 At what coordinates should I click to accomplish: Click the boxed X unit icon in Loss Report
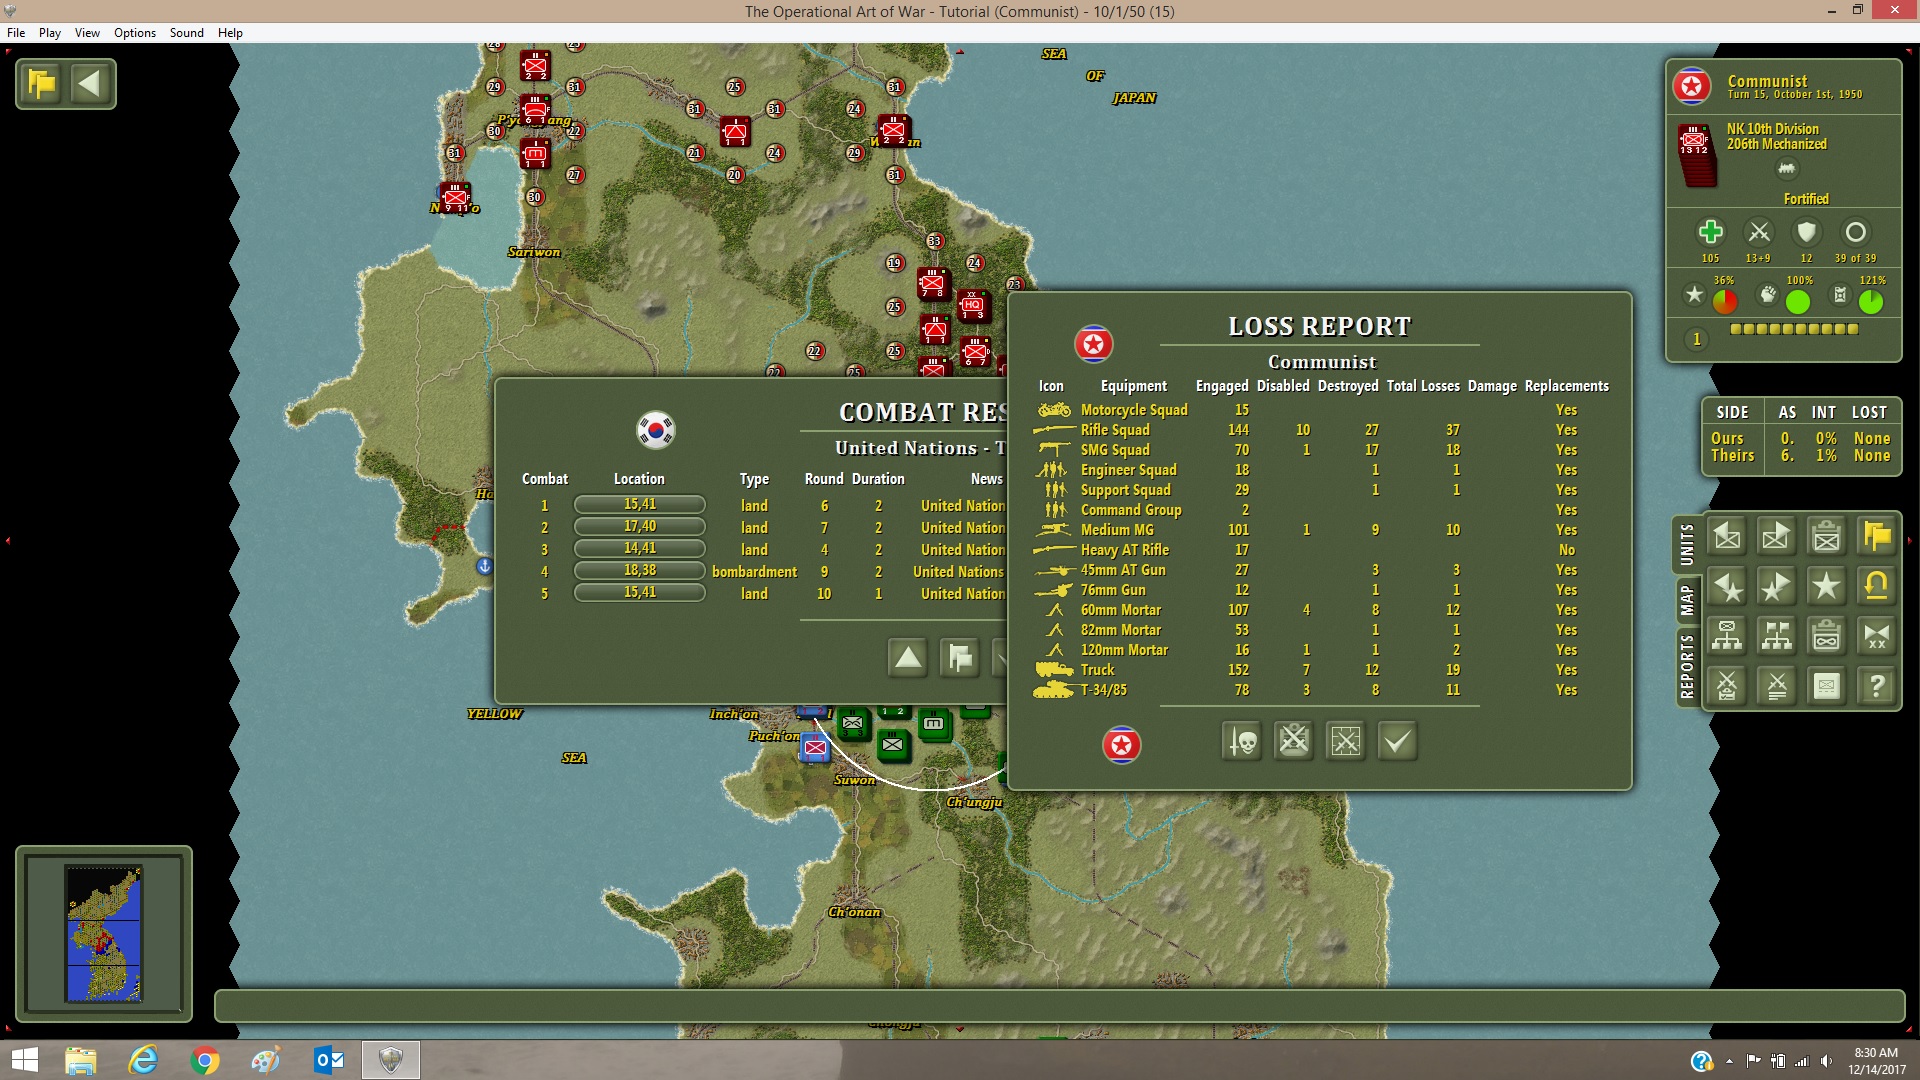(x=1346, y=741)
